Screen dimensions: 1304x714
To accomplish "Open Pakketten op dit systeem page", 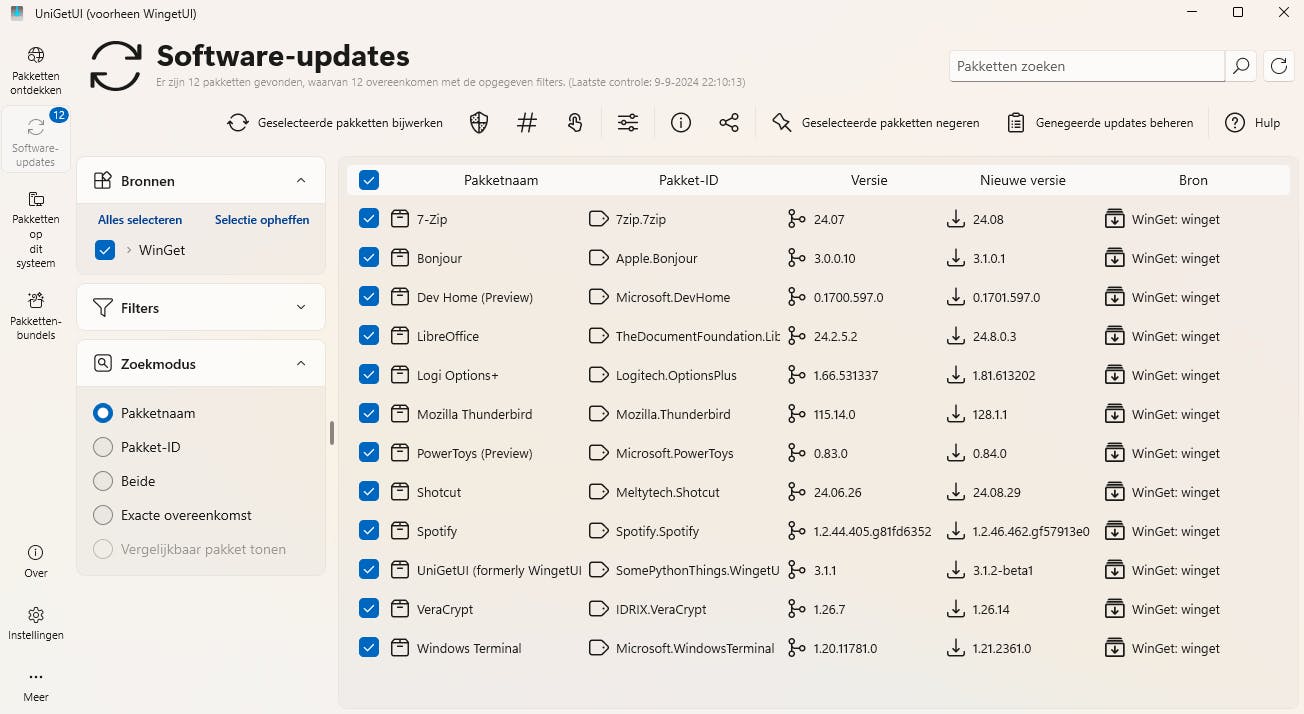I will pos(36,230).
